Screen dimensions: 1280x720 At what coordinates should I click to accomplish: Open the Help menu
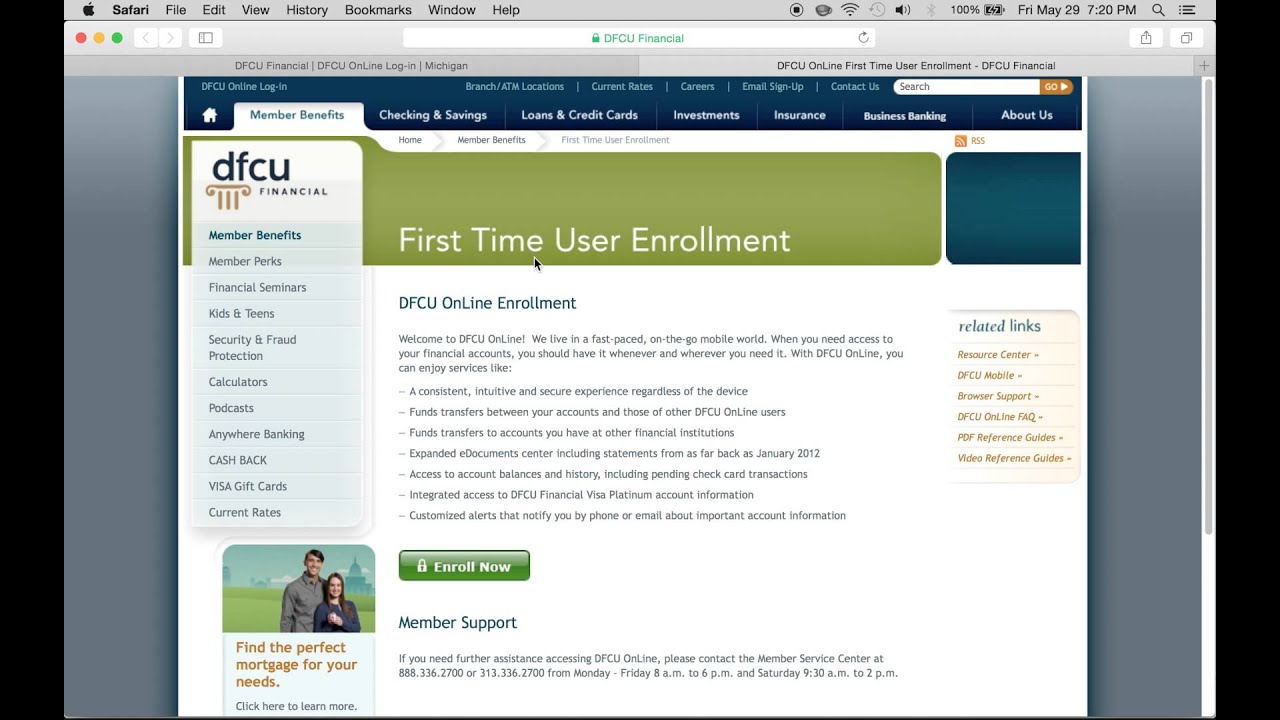click(506, 10)
